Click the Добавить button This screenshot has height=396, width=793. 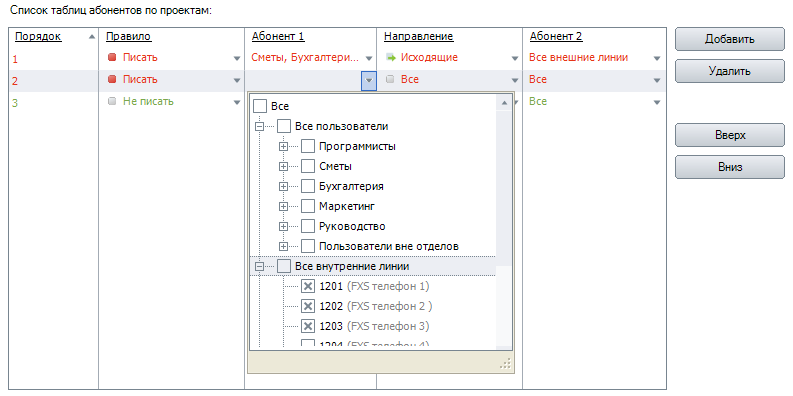(730, 39)
